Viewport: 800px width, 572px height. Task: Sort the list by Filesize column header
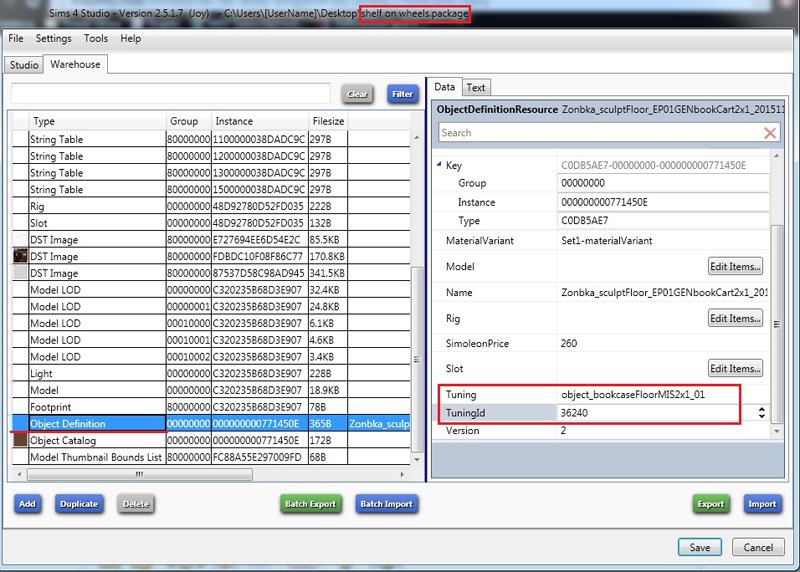coord(328,121)
